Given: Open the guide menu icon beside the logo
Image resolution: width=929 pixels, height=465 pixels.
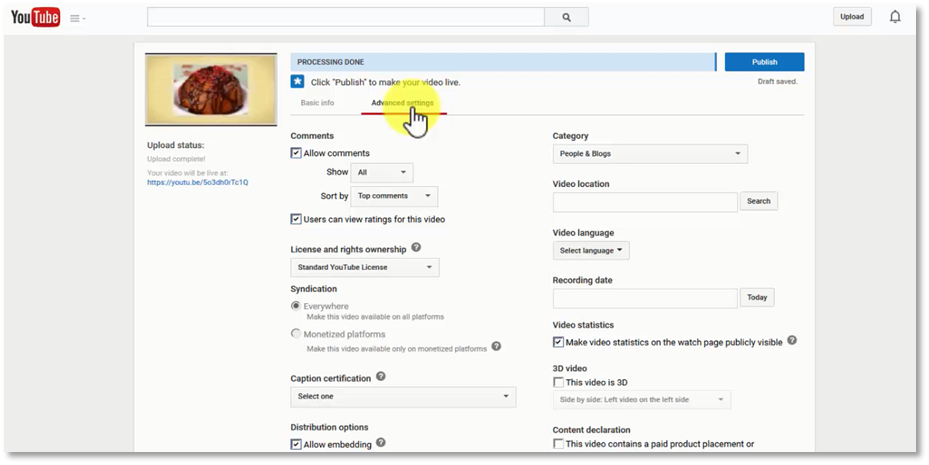Looking at the screenshot, I should point(78,18).
